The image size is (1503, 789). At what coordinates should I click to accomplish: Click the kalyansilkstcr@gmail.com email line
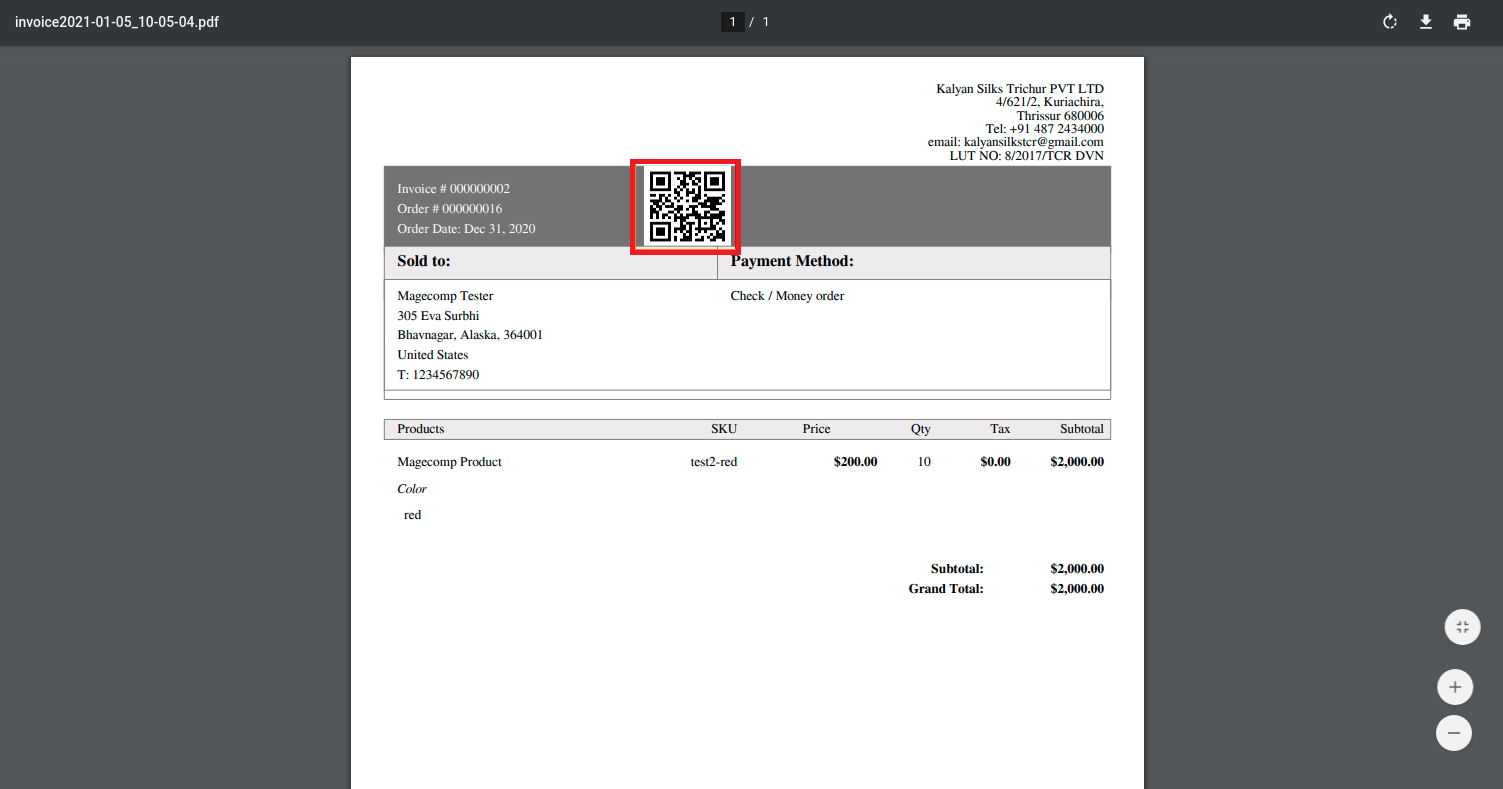click(1016, 142)
